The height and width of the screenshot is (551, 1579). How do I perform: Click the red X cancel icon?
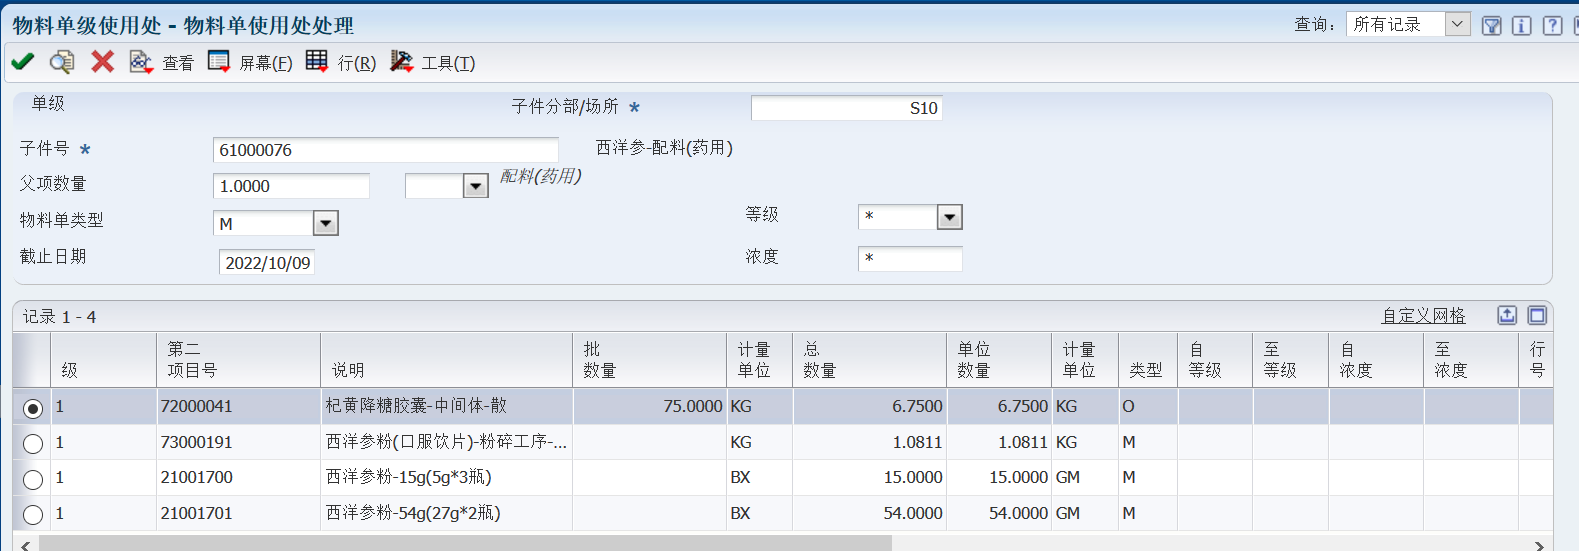[102, 62]
